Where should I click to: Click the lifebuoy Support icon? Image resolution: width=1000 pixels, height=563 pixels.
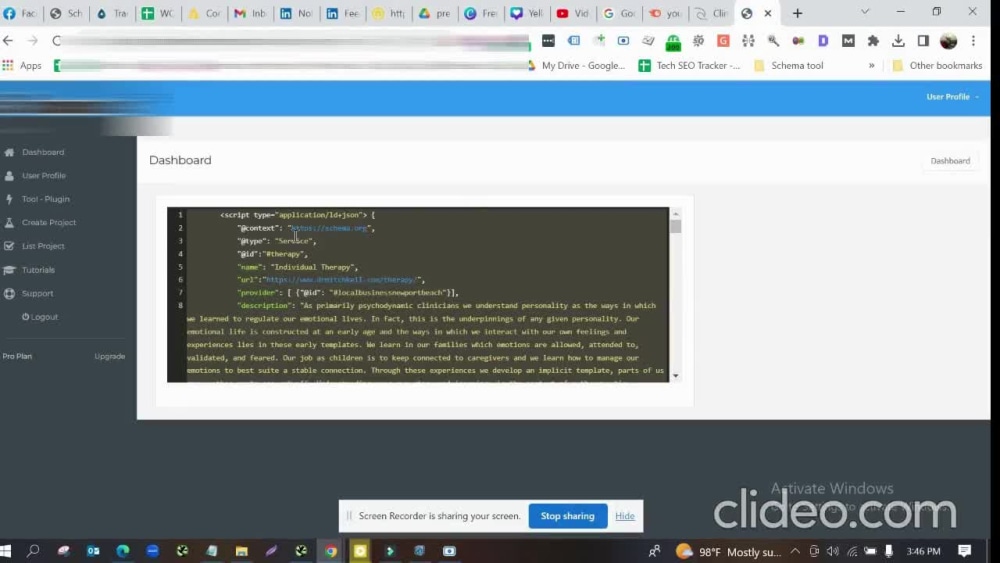[9, 293]
